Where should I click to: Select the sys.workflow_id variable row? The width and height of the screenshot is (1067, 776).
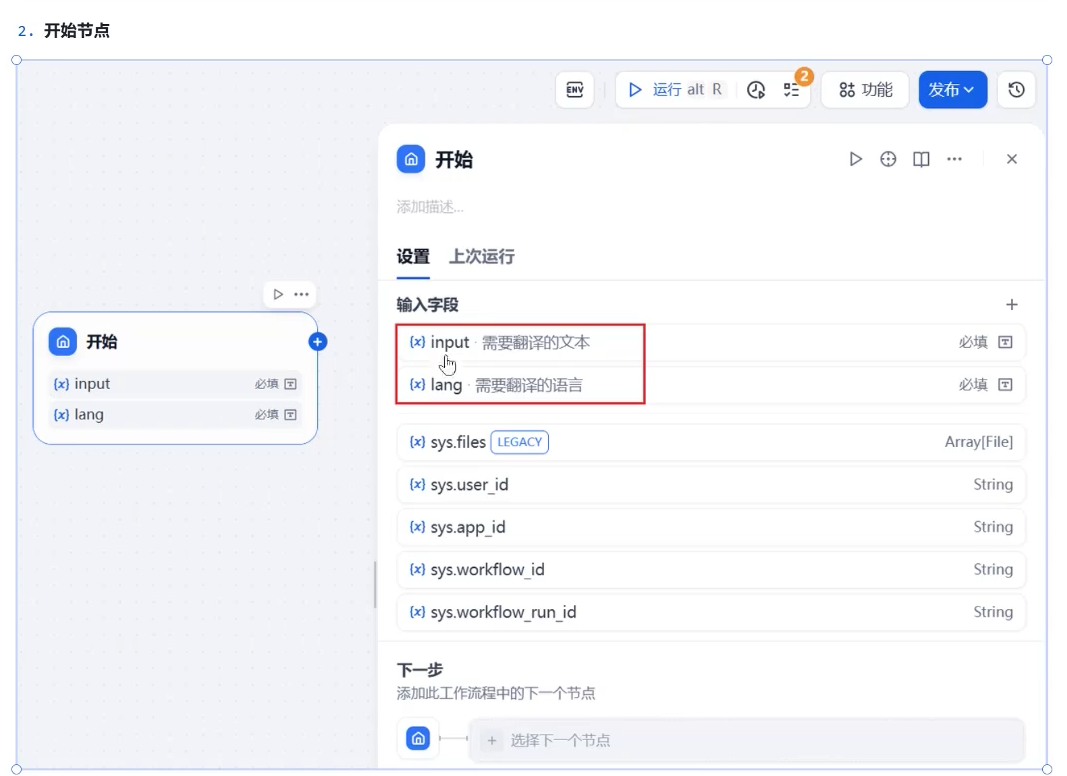pos(711,570)
